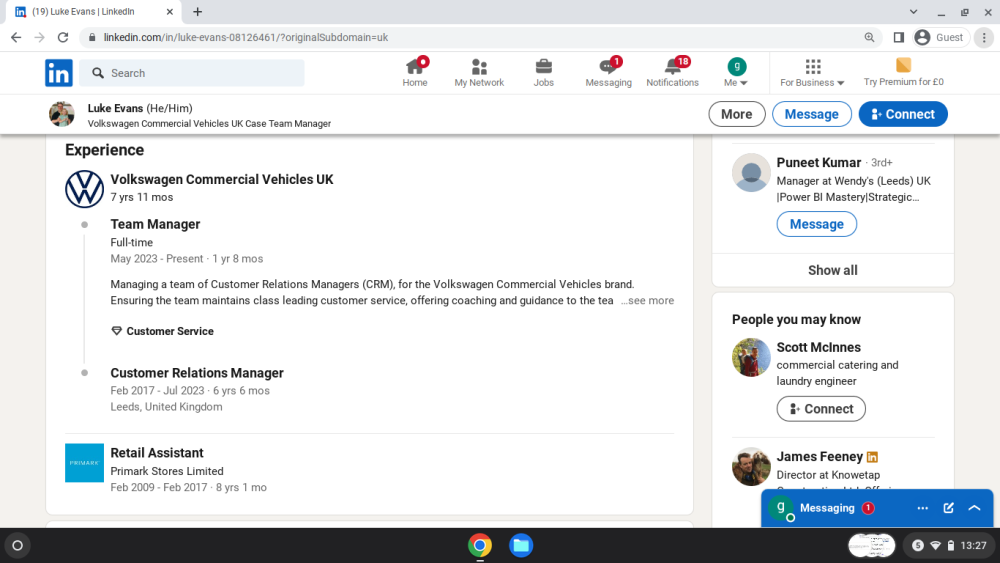Reload the LinkedIn page

coord(63,38)
